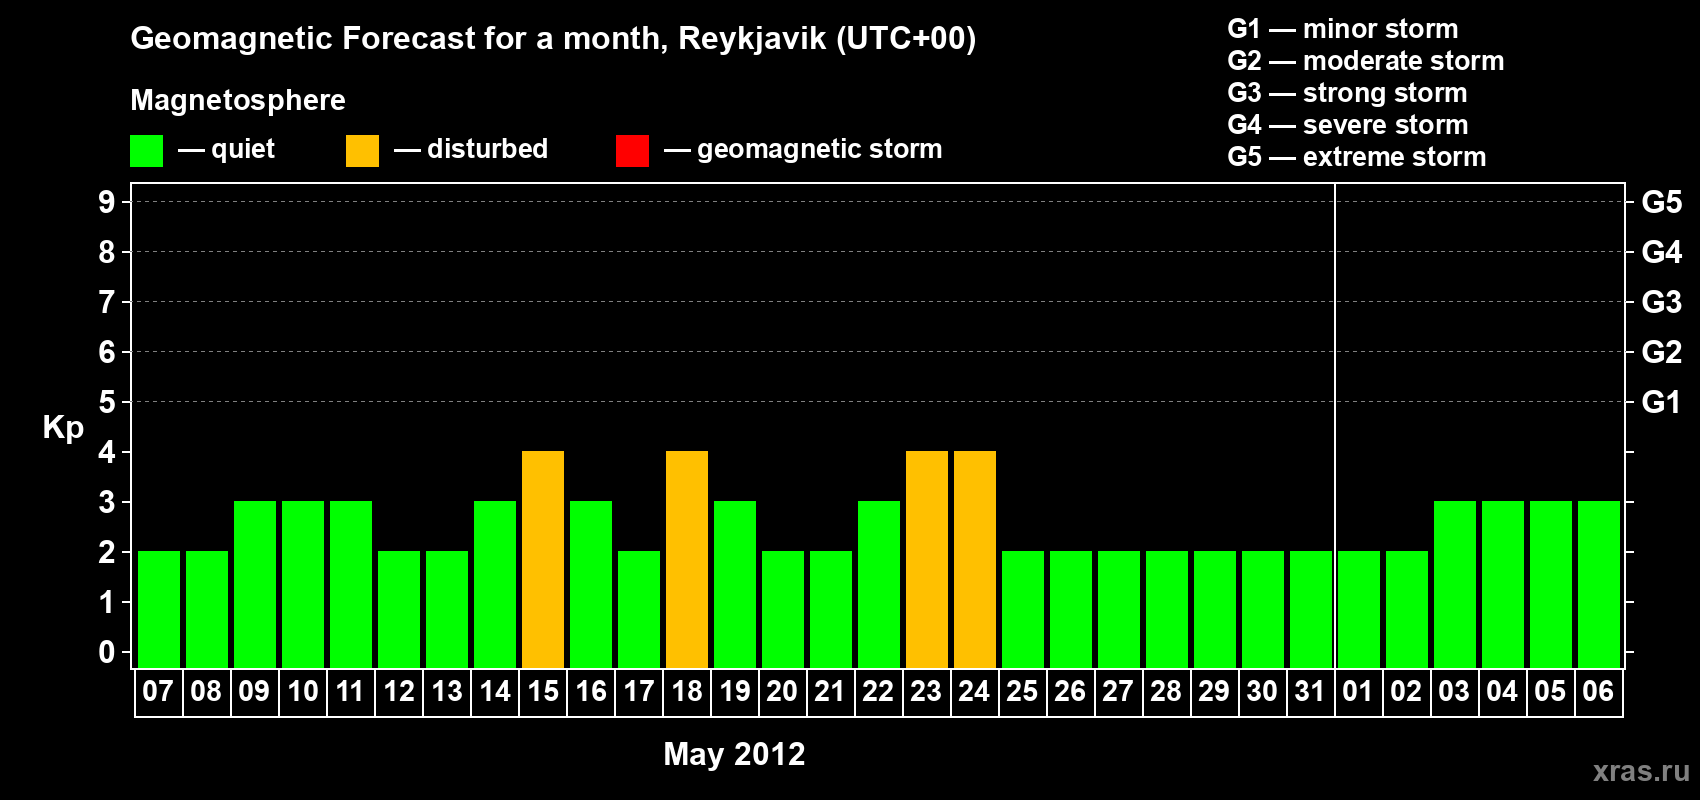Screen dimensions: 1700x800
Task: Click the orange bar for day 18
Action: 687,559
